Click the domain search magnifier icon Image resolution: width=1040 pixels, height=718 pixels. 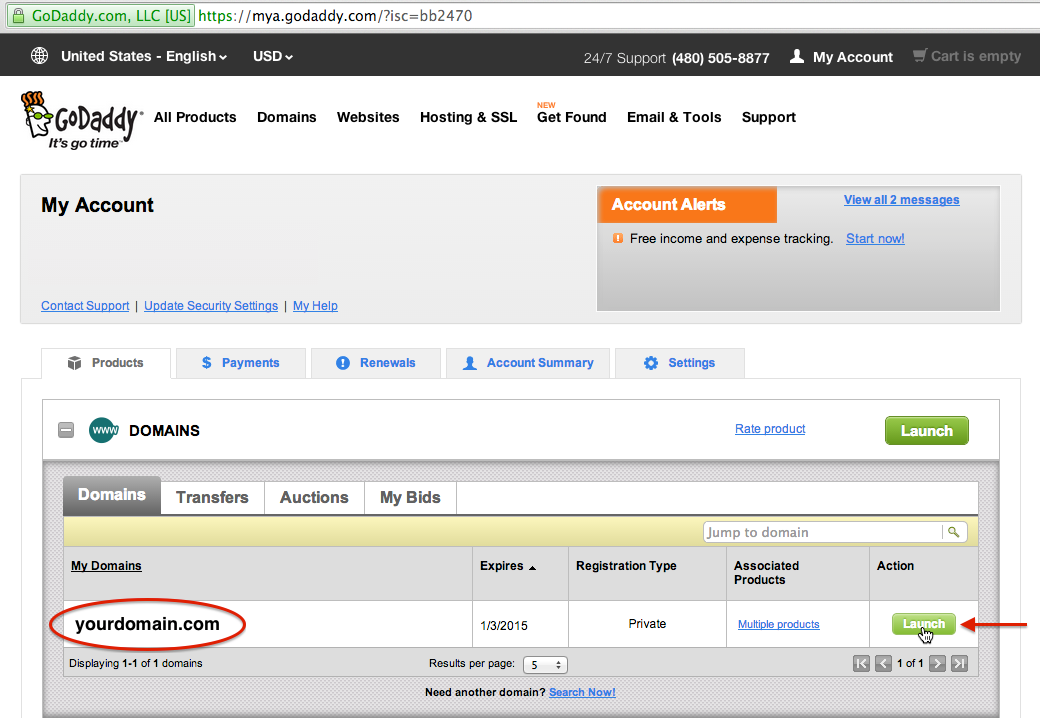click(x=954, y=532)
